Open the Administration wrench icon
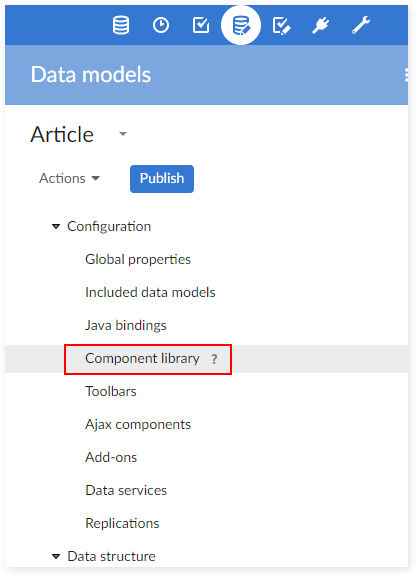Image resolution: width=417 pixels, height=576 pixels. click(361, 25)
